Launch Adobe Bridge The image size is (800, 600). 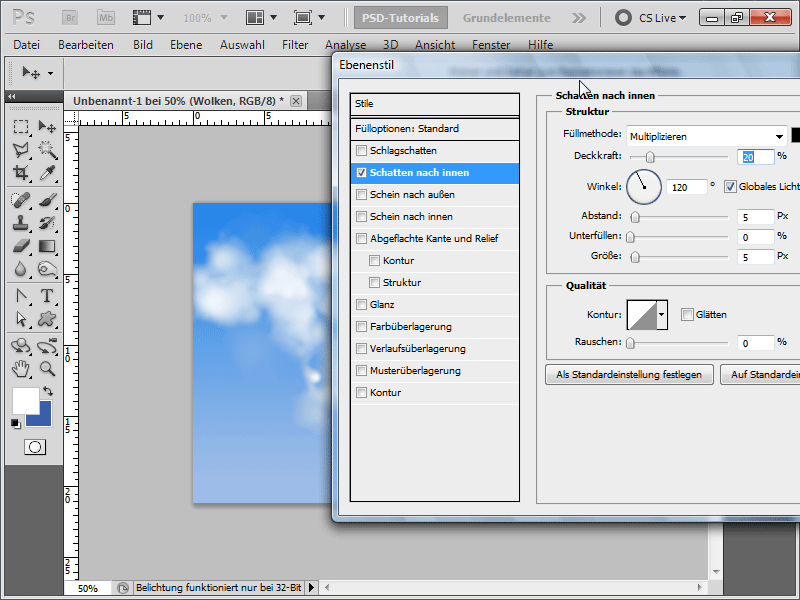click(70, 18)
